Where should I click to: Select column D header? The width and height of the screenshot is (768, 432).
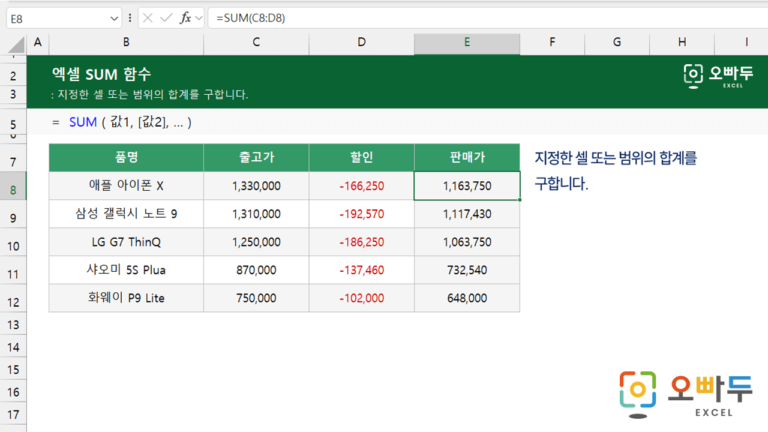[x=361, y=43]
